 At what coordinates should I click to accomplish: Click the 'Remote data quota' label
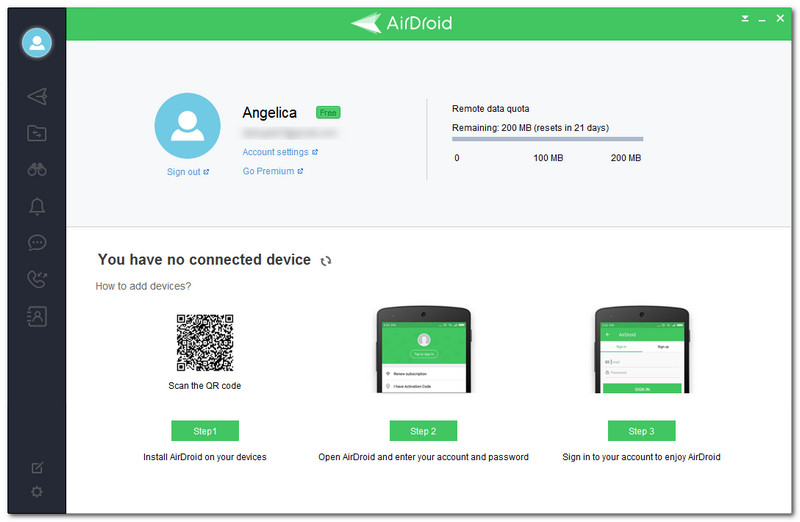pos(491,109)
